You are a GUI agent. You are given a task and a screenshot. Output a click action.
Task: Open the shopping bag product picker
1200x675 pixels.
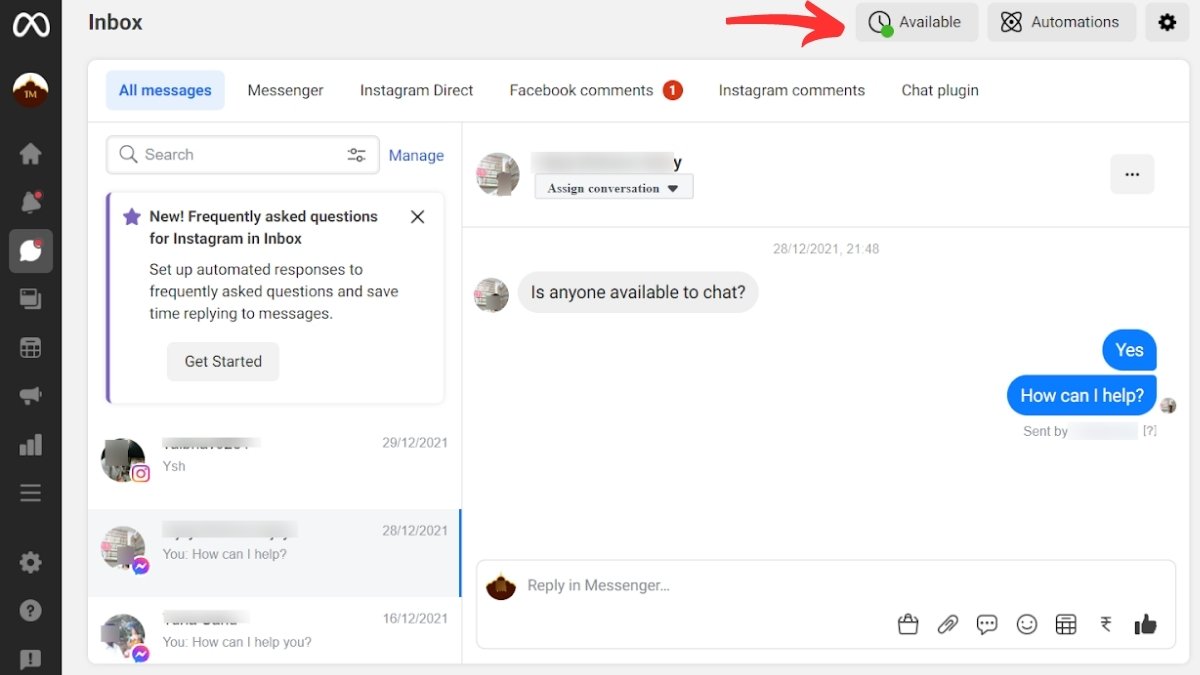908,623
